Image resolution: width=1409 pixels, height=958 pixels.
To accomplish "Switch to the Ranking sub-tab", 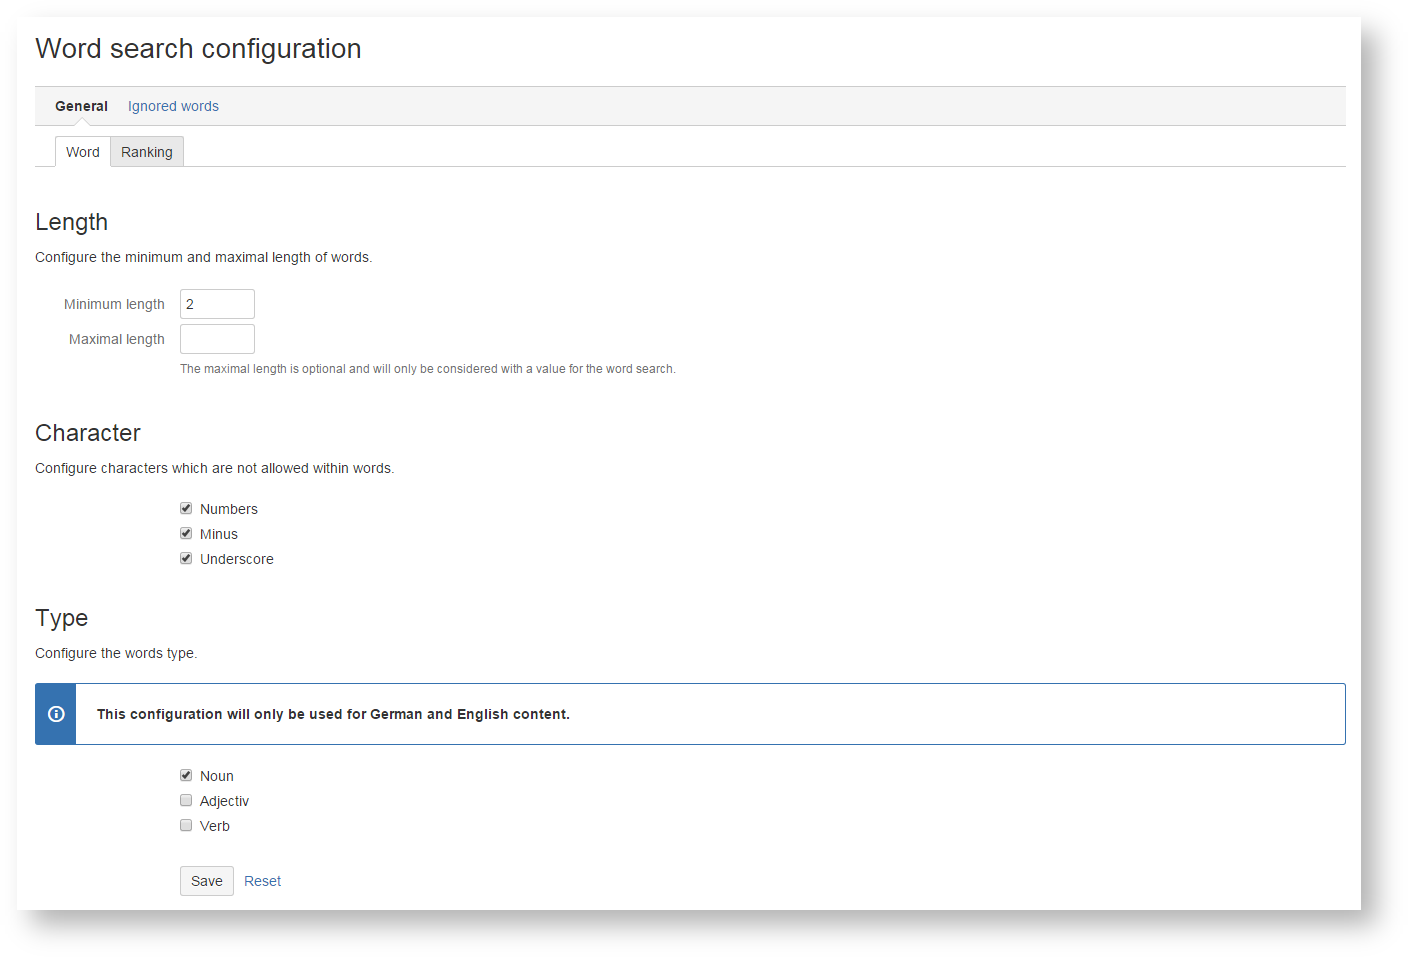I will tap(147, 152).
